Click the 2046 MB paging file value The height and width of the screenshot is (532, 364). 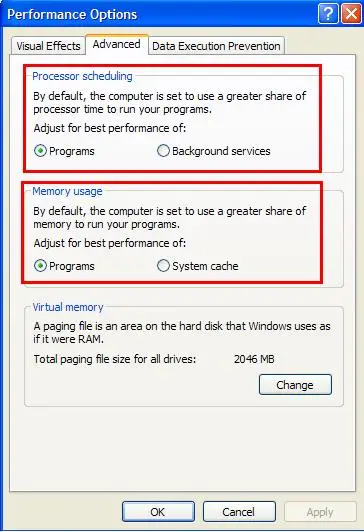pos(254,359)
